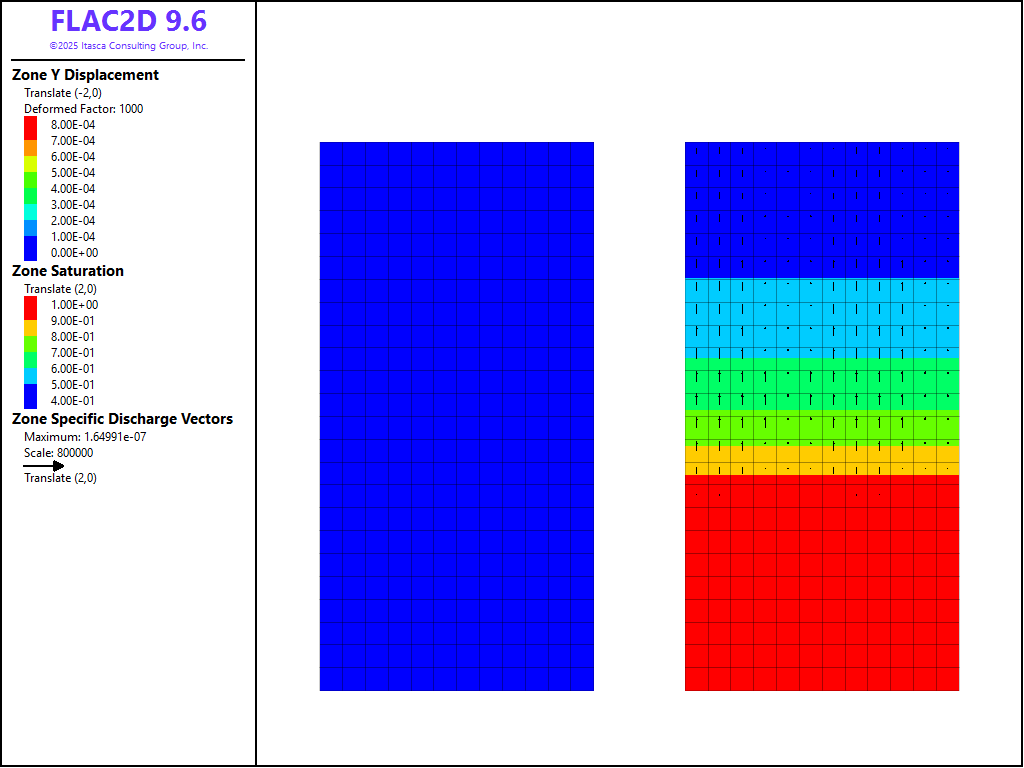Image resolution: width=1024 pixels, height=768 pixels.
Task: Click the 5.00E-01 saturation legend value
Action: click(72, 385)
